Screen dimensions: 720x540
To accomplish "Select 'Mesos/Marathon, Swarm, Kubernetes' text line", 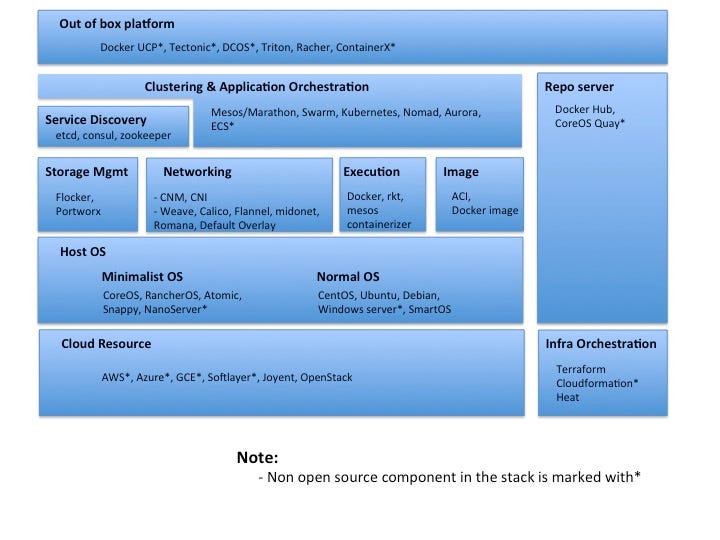I will [346, 112].
